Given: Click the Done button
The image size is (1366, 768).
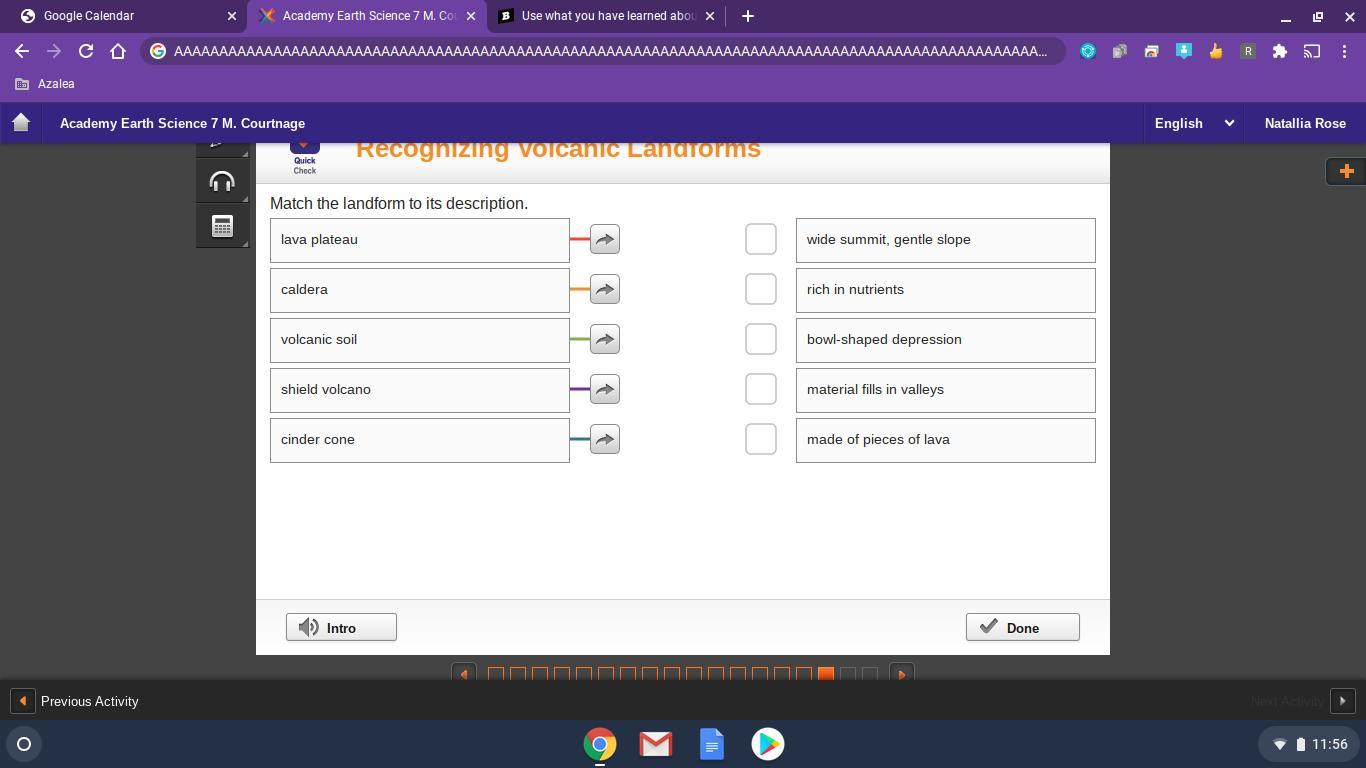Looking at the screenshot, I should 1022,627.
